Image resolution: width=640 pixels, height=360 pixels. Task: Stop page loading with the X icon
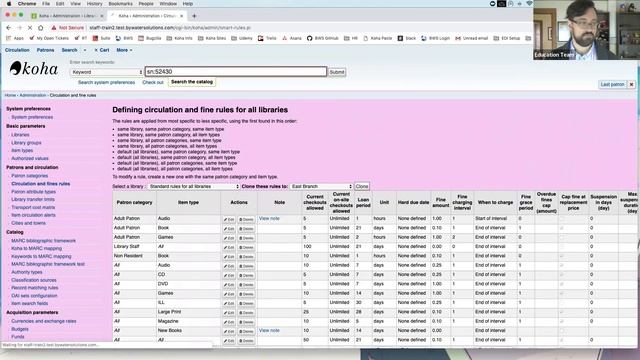coord(30,28)
